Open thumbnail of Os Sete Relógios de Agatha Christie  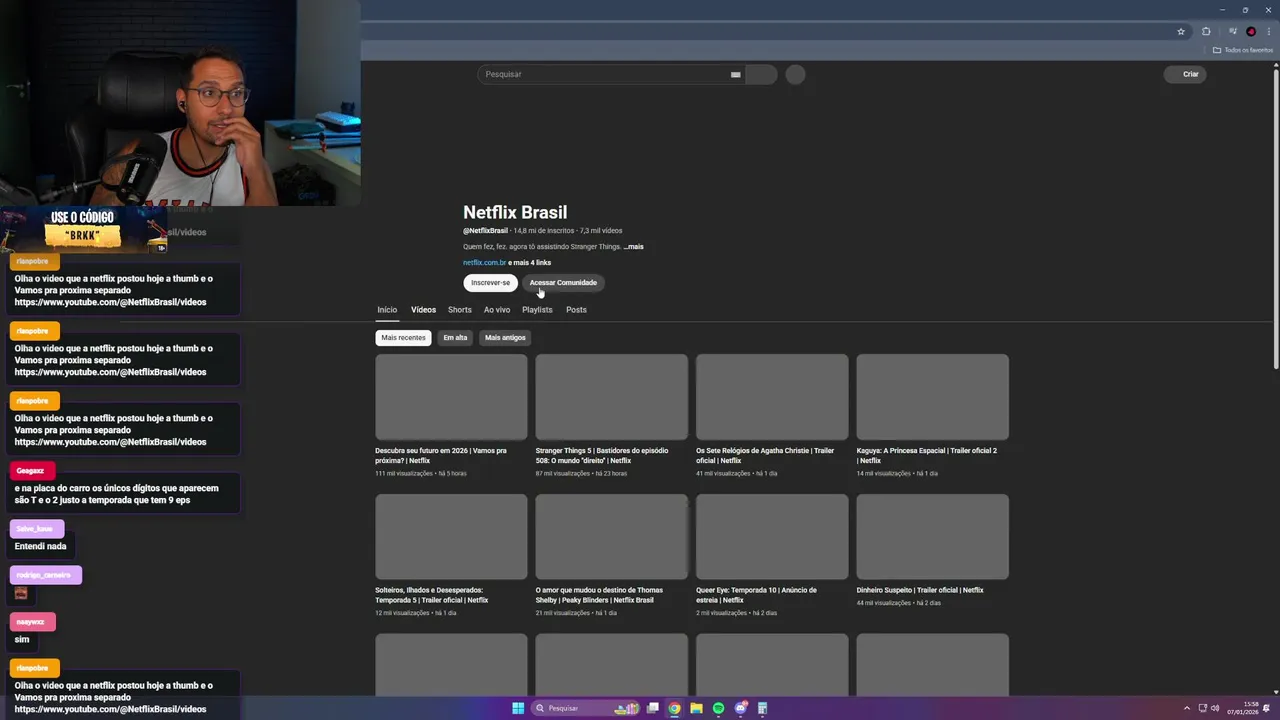click(772, 397)
